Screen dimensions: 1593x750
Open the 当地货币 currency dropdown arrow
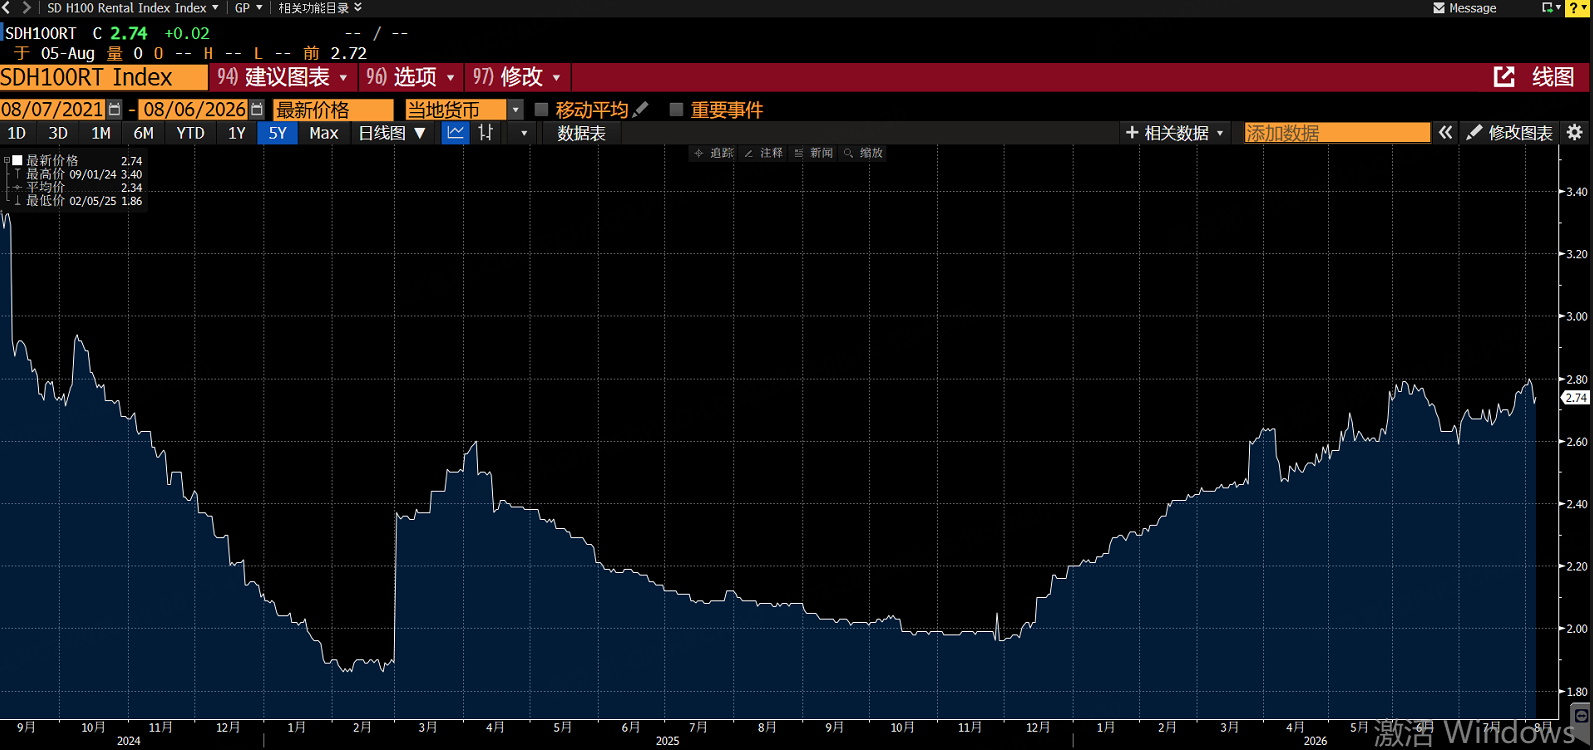tap(516, 109)
